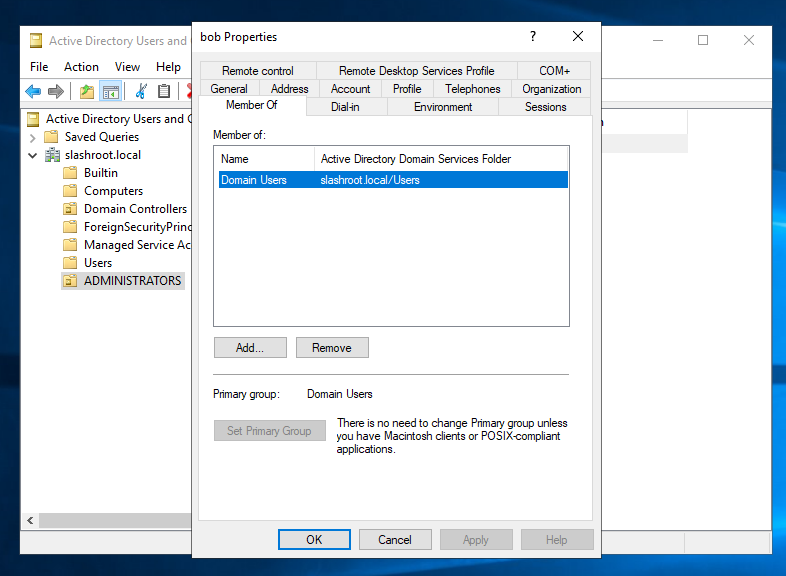
Task: Click the blue Back arrow in toolbar
Action: 33,92
